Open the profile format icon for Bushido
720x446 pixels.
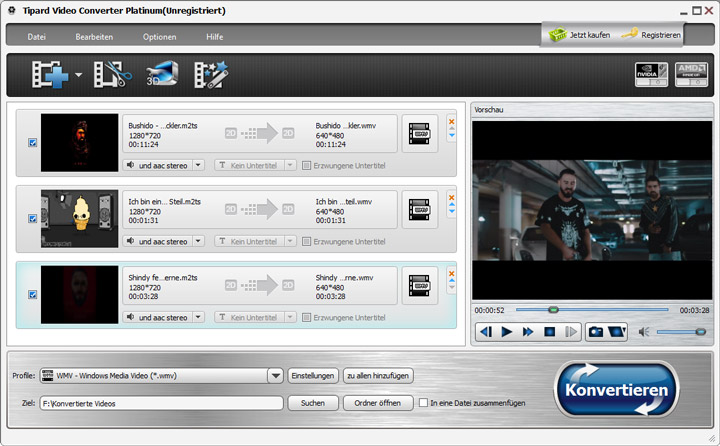coord(420,134)
